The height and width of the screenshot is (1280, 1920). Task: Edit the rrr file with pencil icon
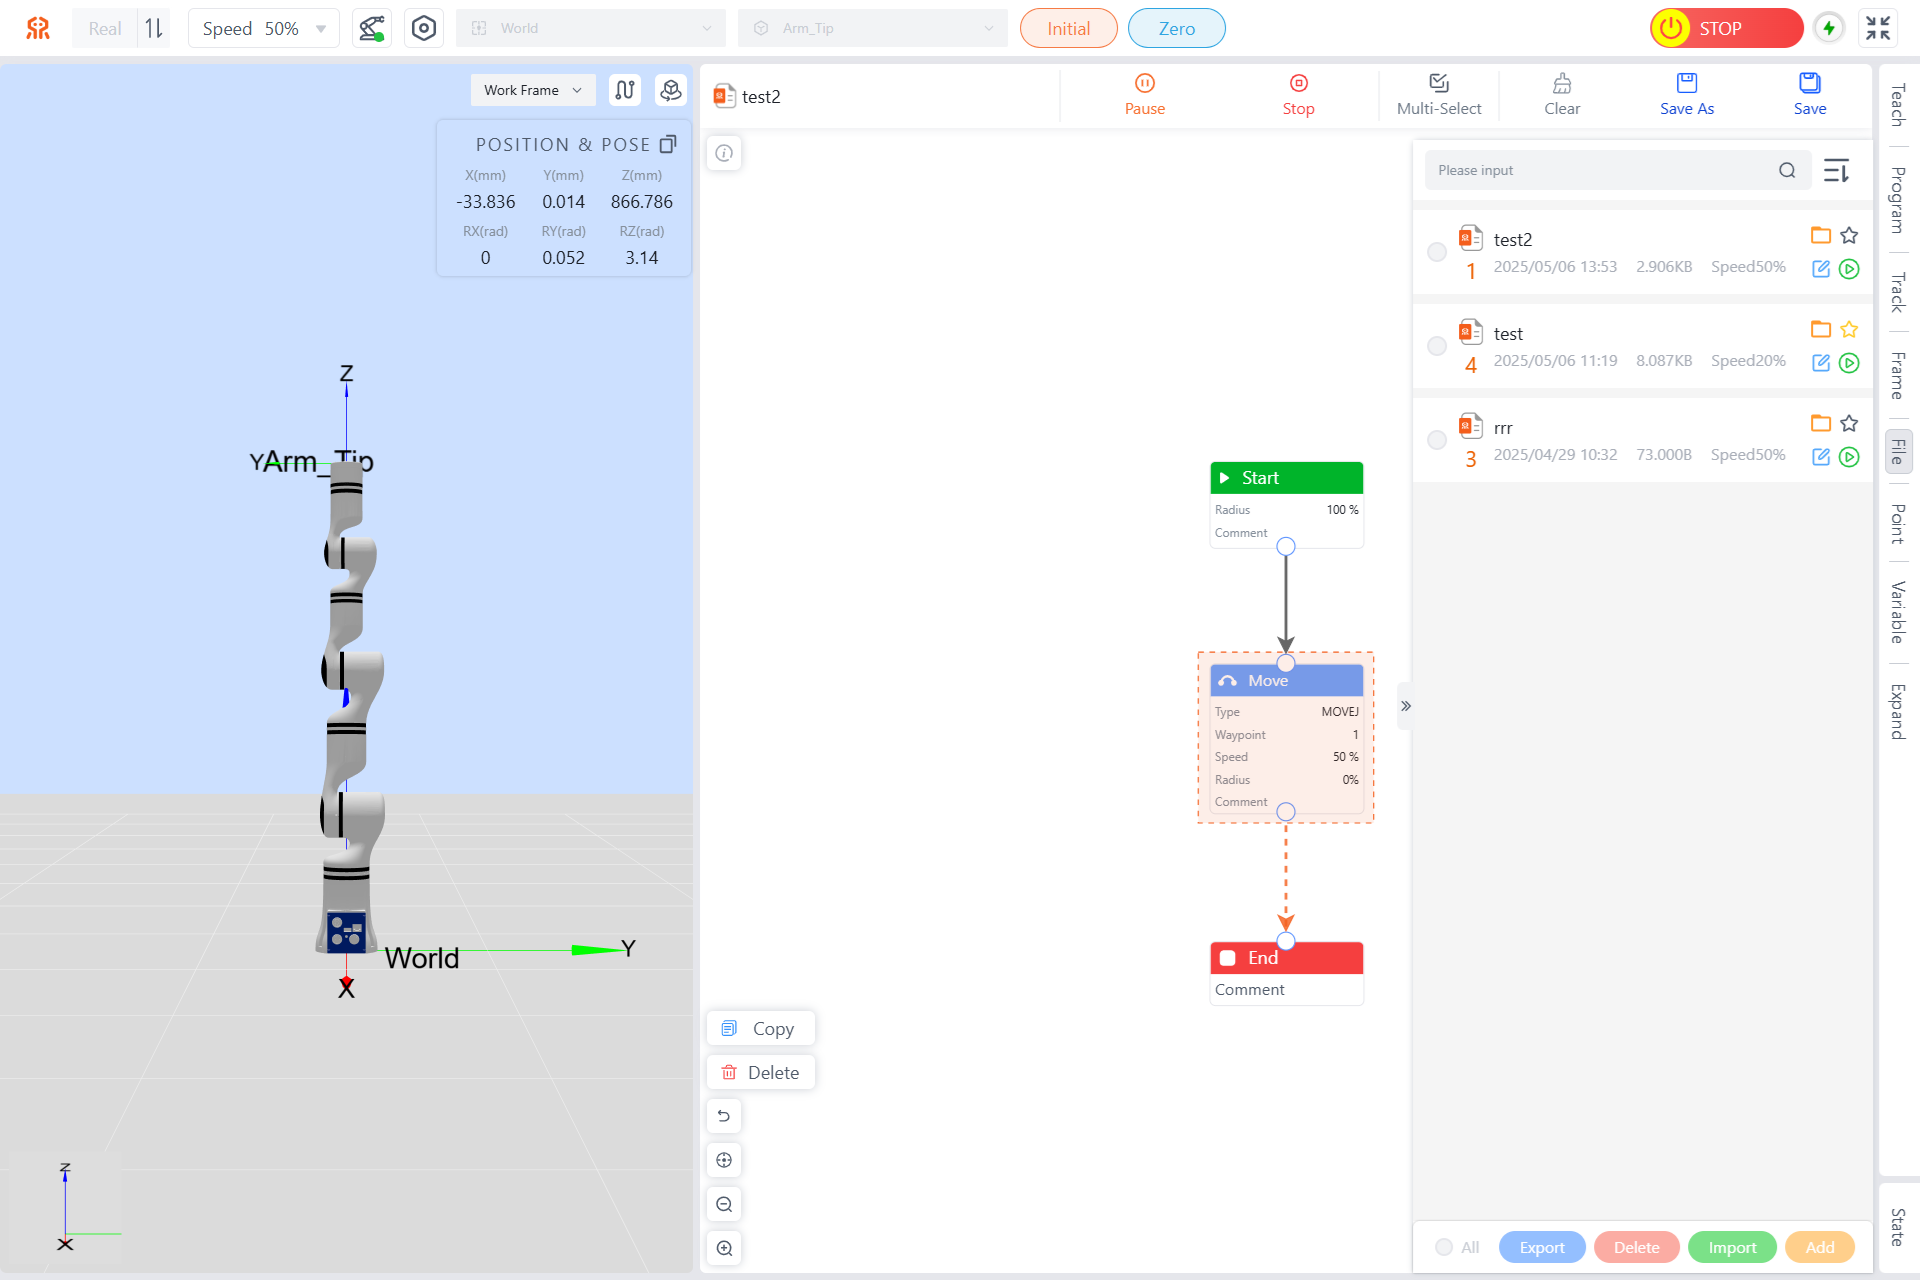[x=1820, y=457]
